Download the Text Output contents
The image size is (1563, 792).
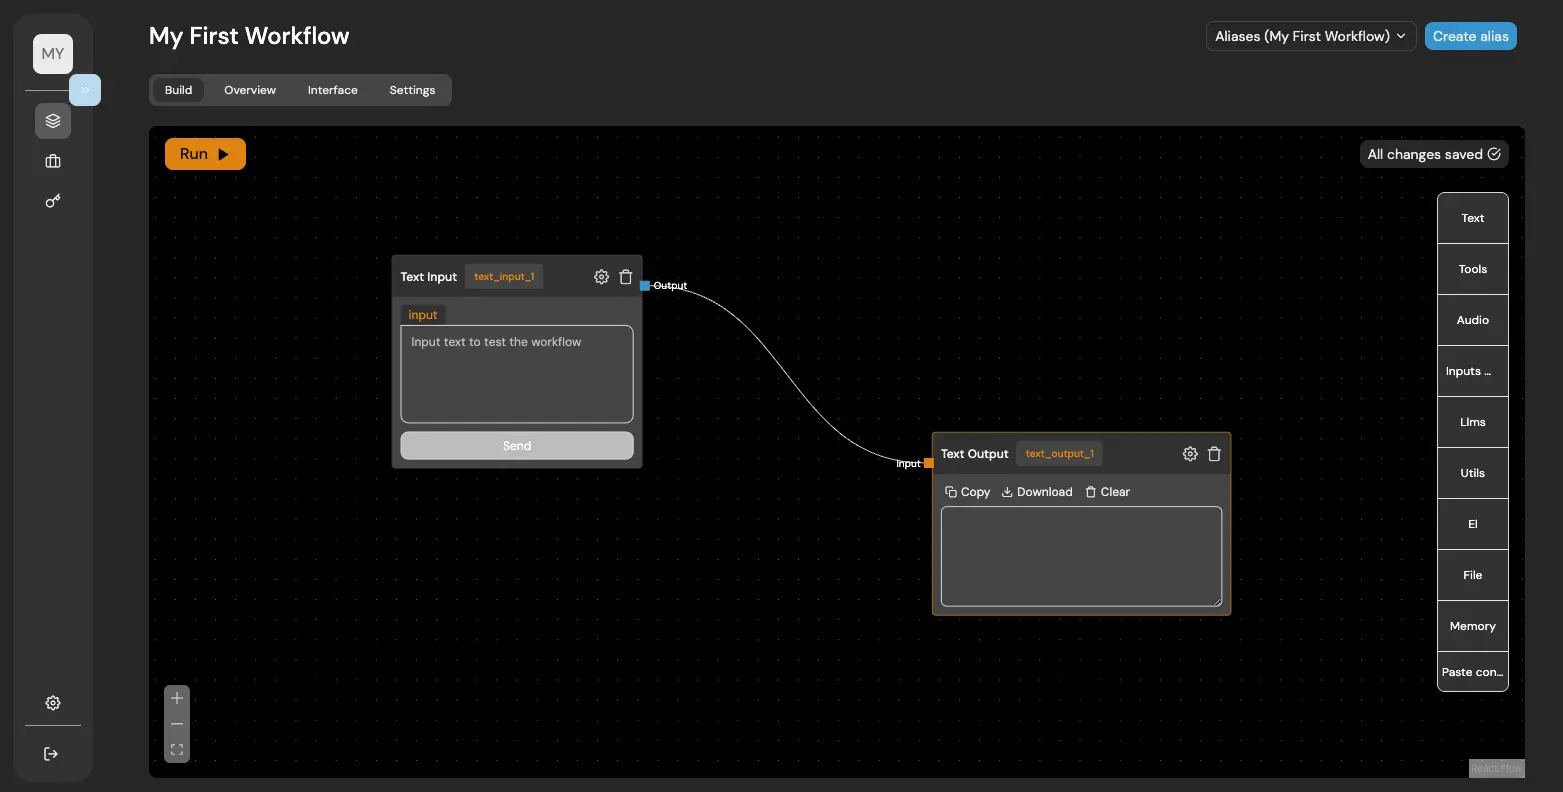click(x=1037, y=492)
